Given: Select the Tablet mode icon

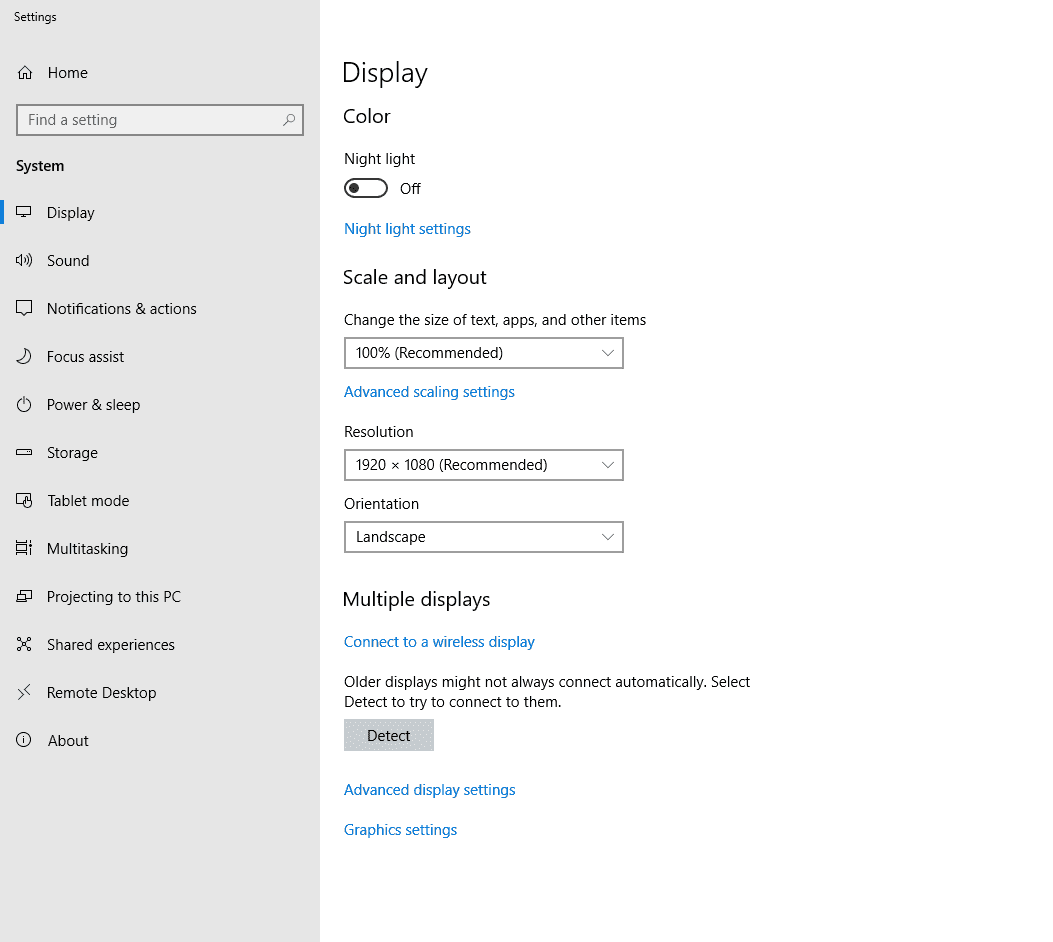Looking at the screenshot, I should click(24, 500).
